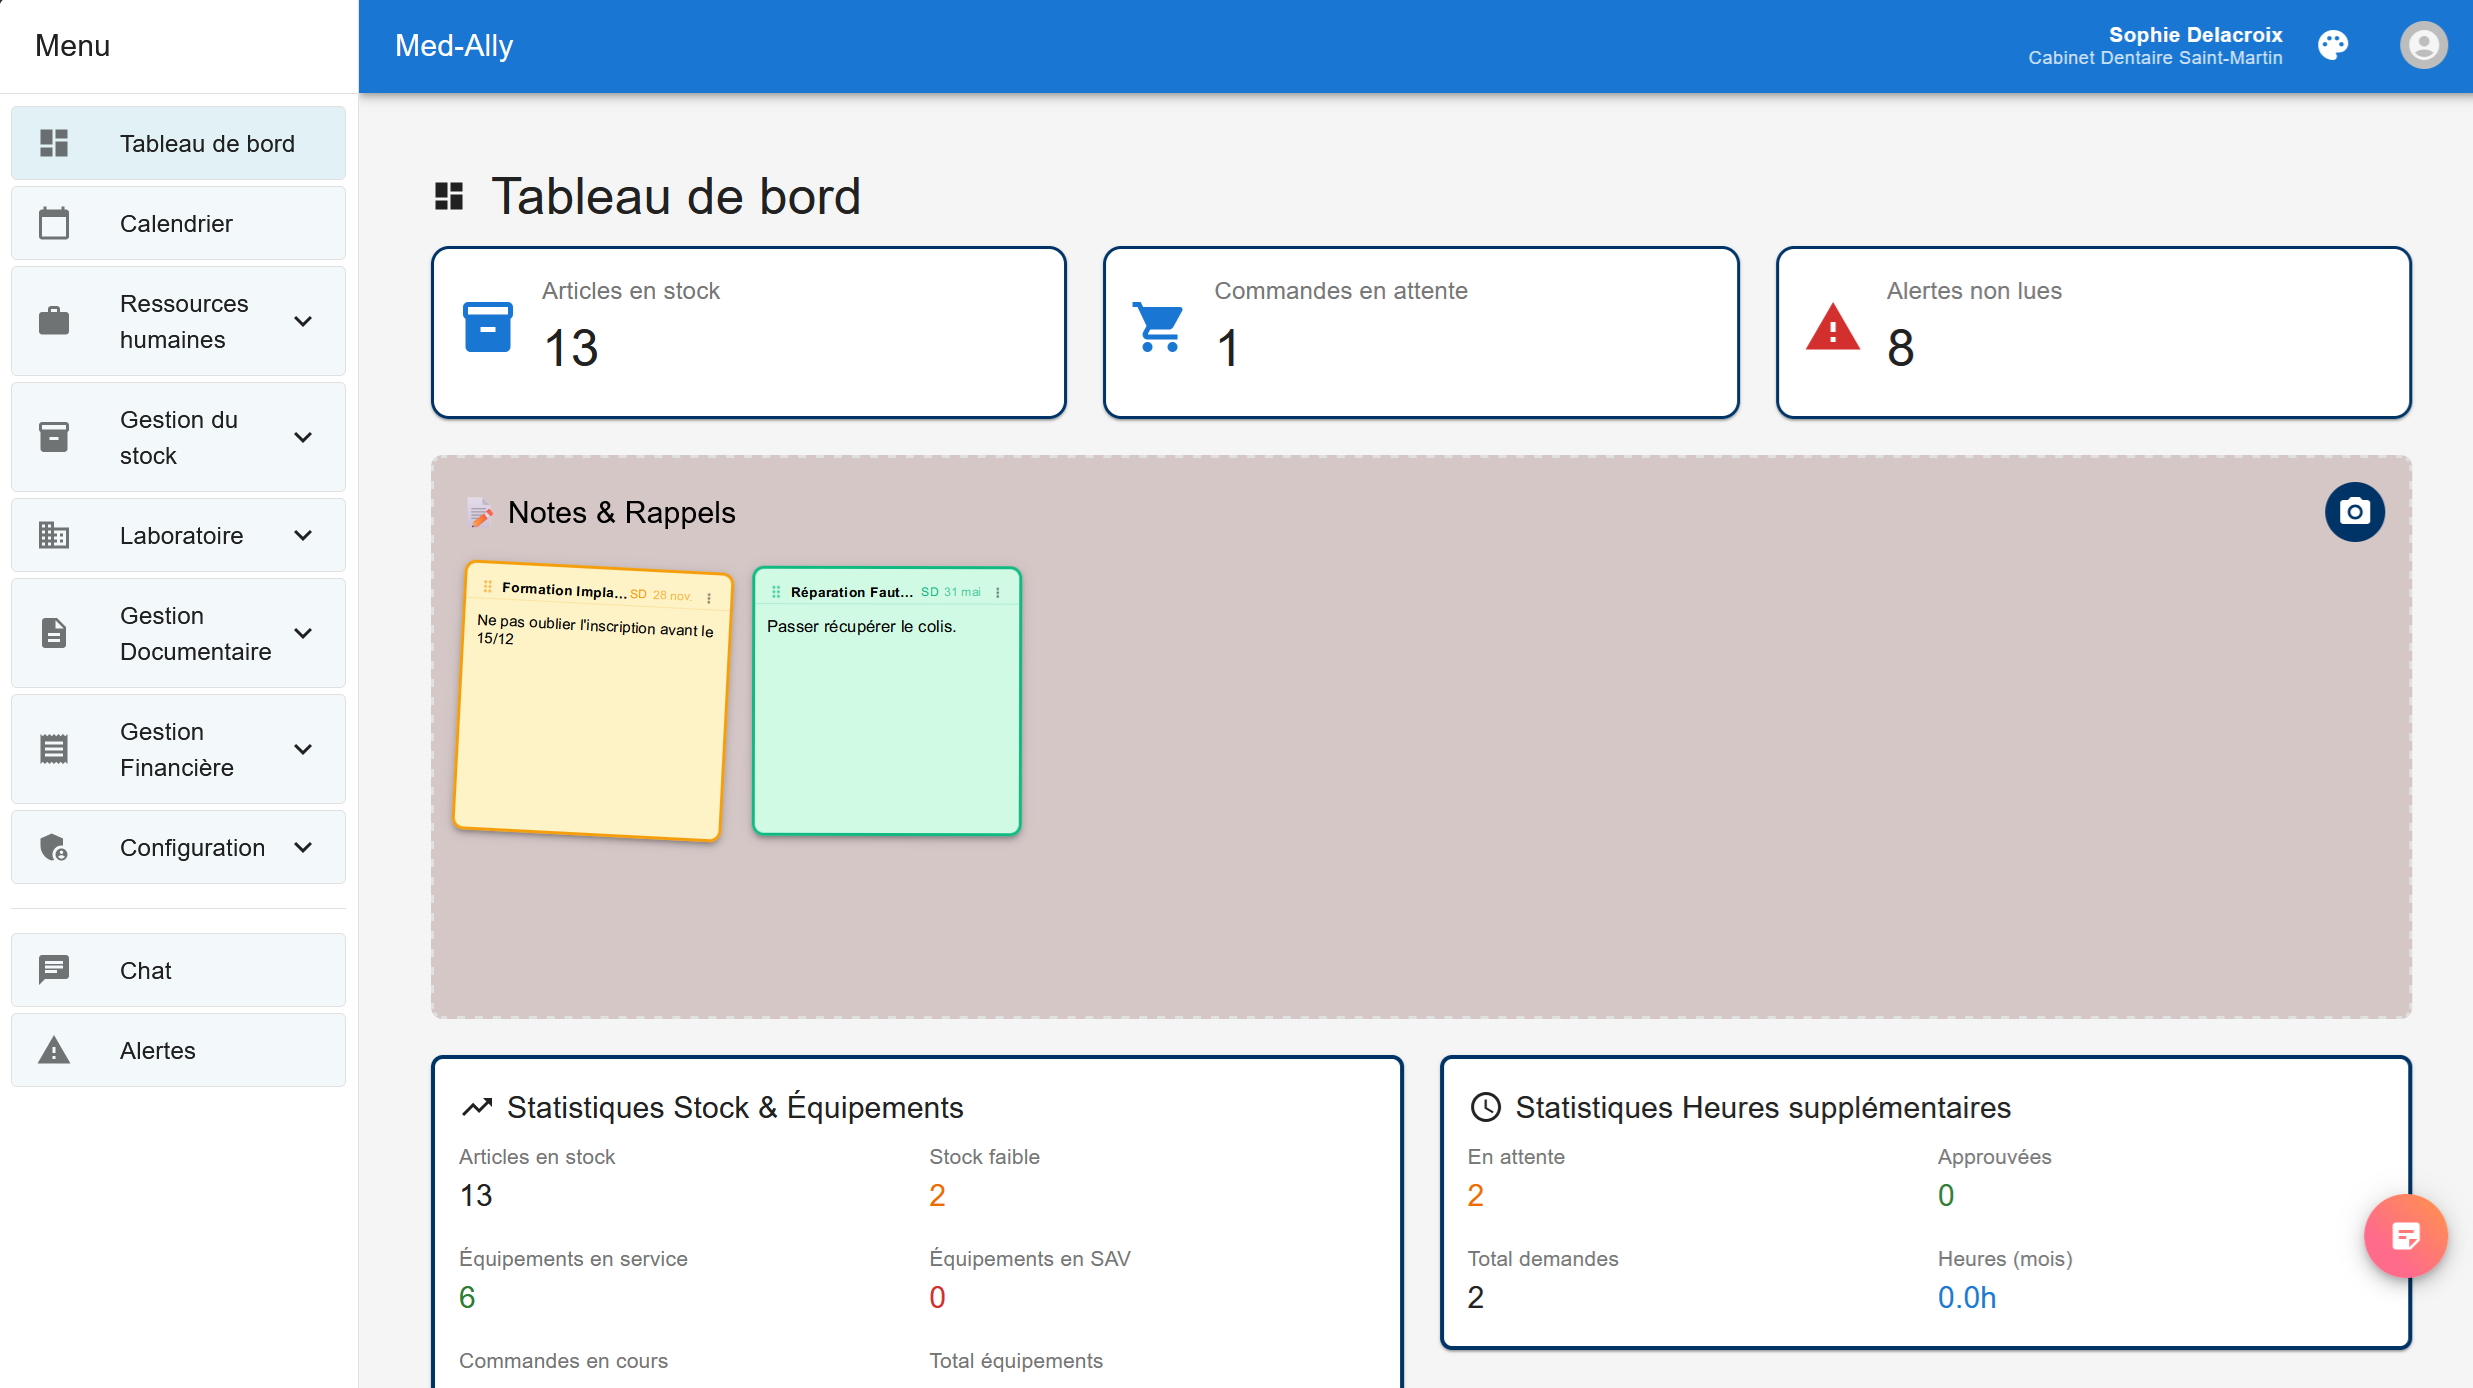Expand Gestion du stock chevron
The image size is (2473, 1388).
pyautogui.click(x=303, y=437)
